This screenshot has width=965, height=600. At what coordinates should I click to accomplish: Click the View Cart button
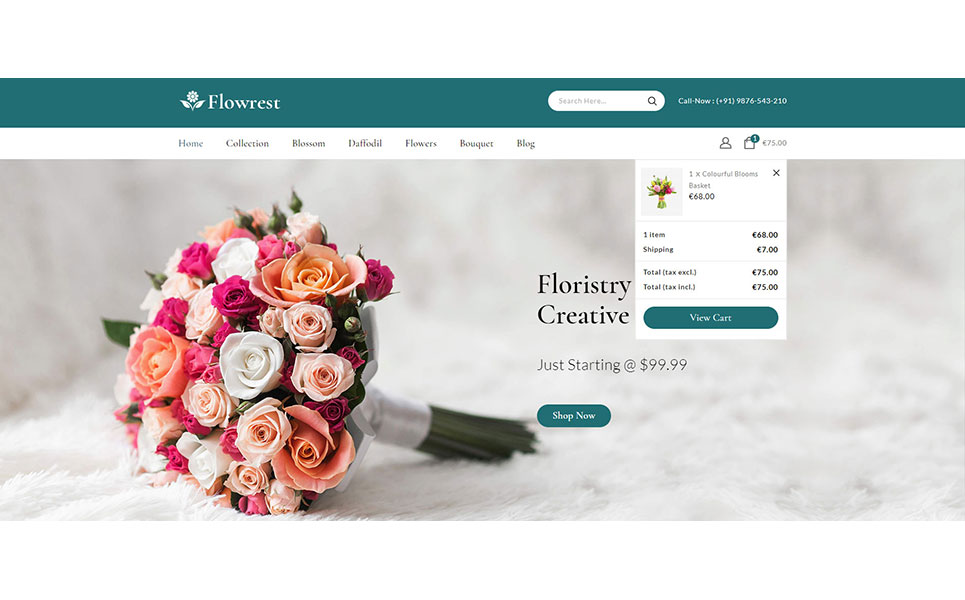711,318
